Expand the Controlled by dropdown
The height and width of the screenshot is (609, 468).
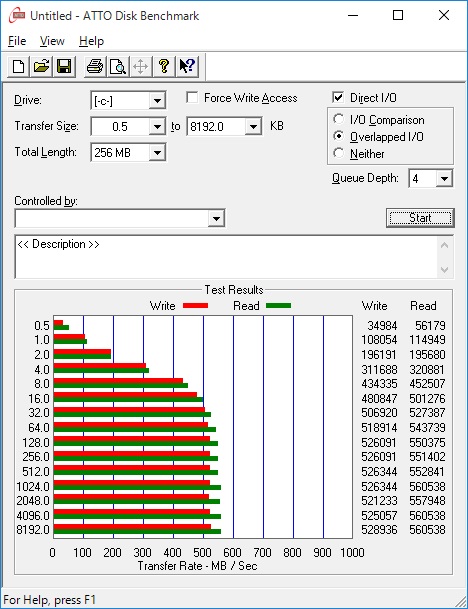(x=216, y=219)
